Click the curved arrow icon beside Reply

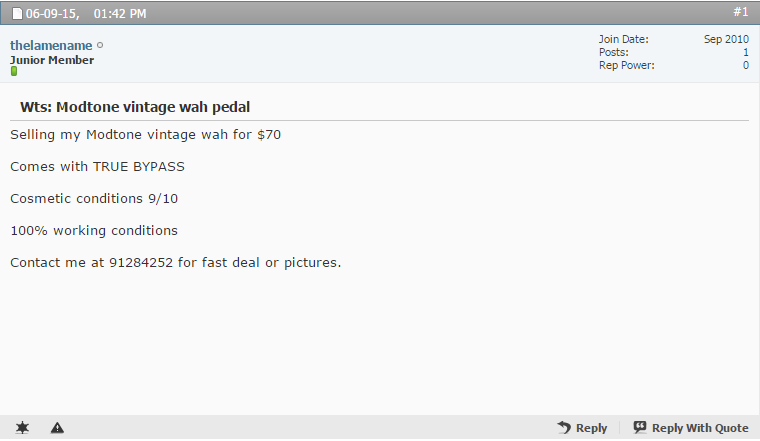(564, 427)
